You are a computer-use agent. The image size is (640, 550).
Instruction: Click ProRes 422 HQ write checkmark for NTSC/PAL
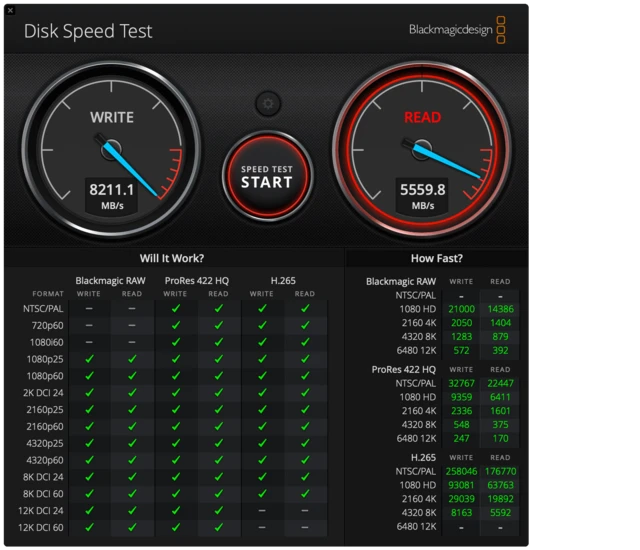point(176,309)
